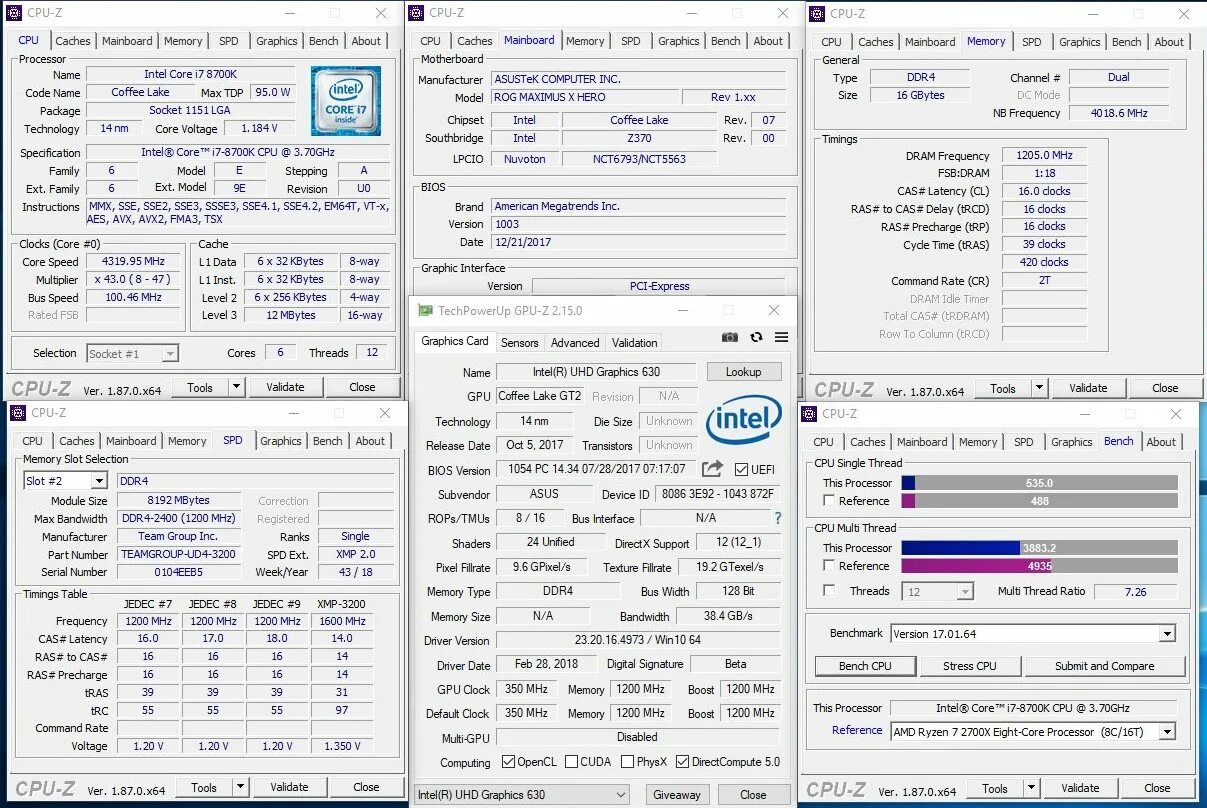Click the single thread 535.0 result bar

point(1040,483)
